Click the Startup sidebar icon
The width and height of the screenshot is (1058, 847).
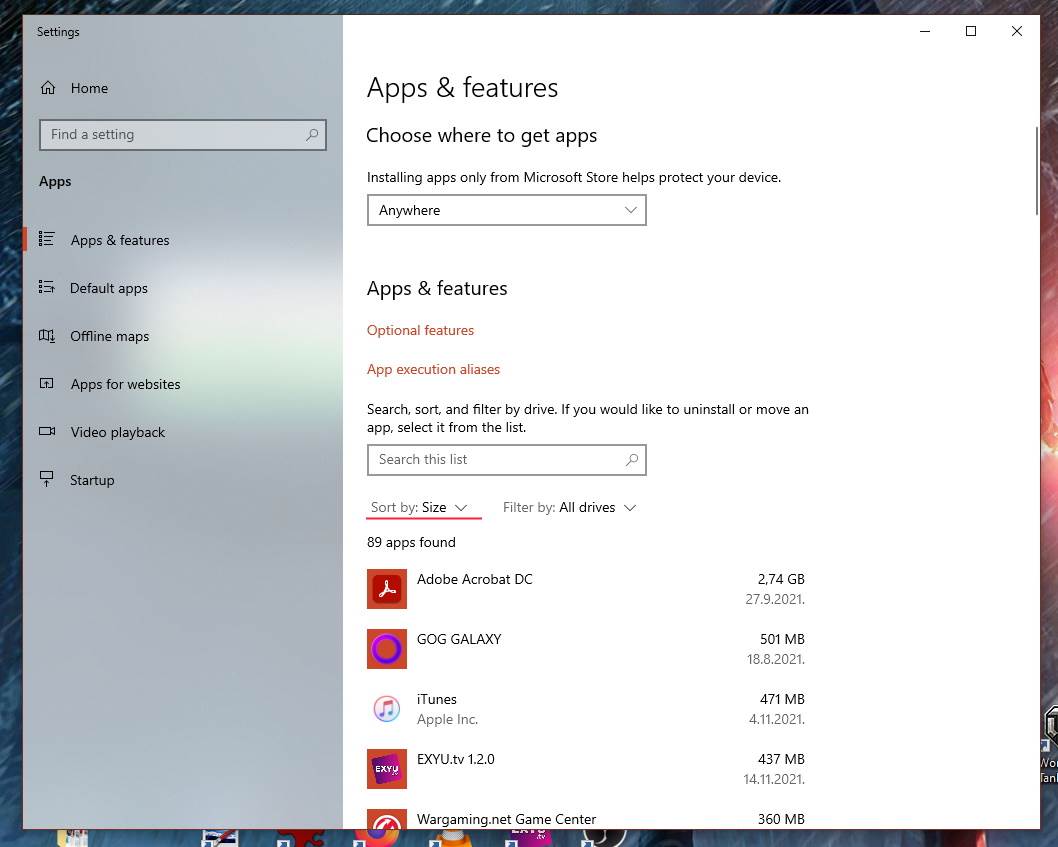[47, 480]
